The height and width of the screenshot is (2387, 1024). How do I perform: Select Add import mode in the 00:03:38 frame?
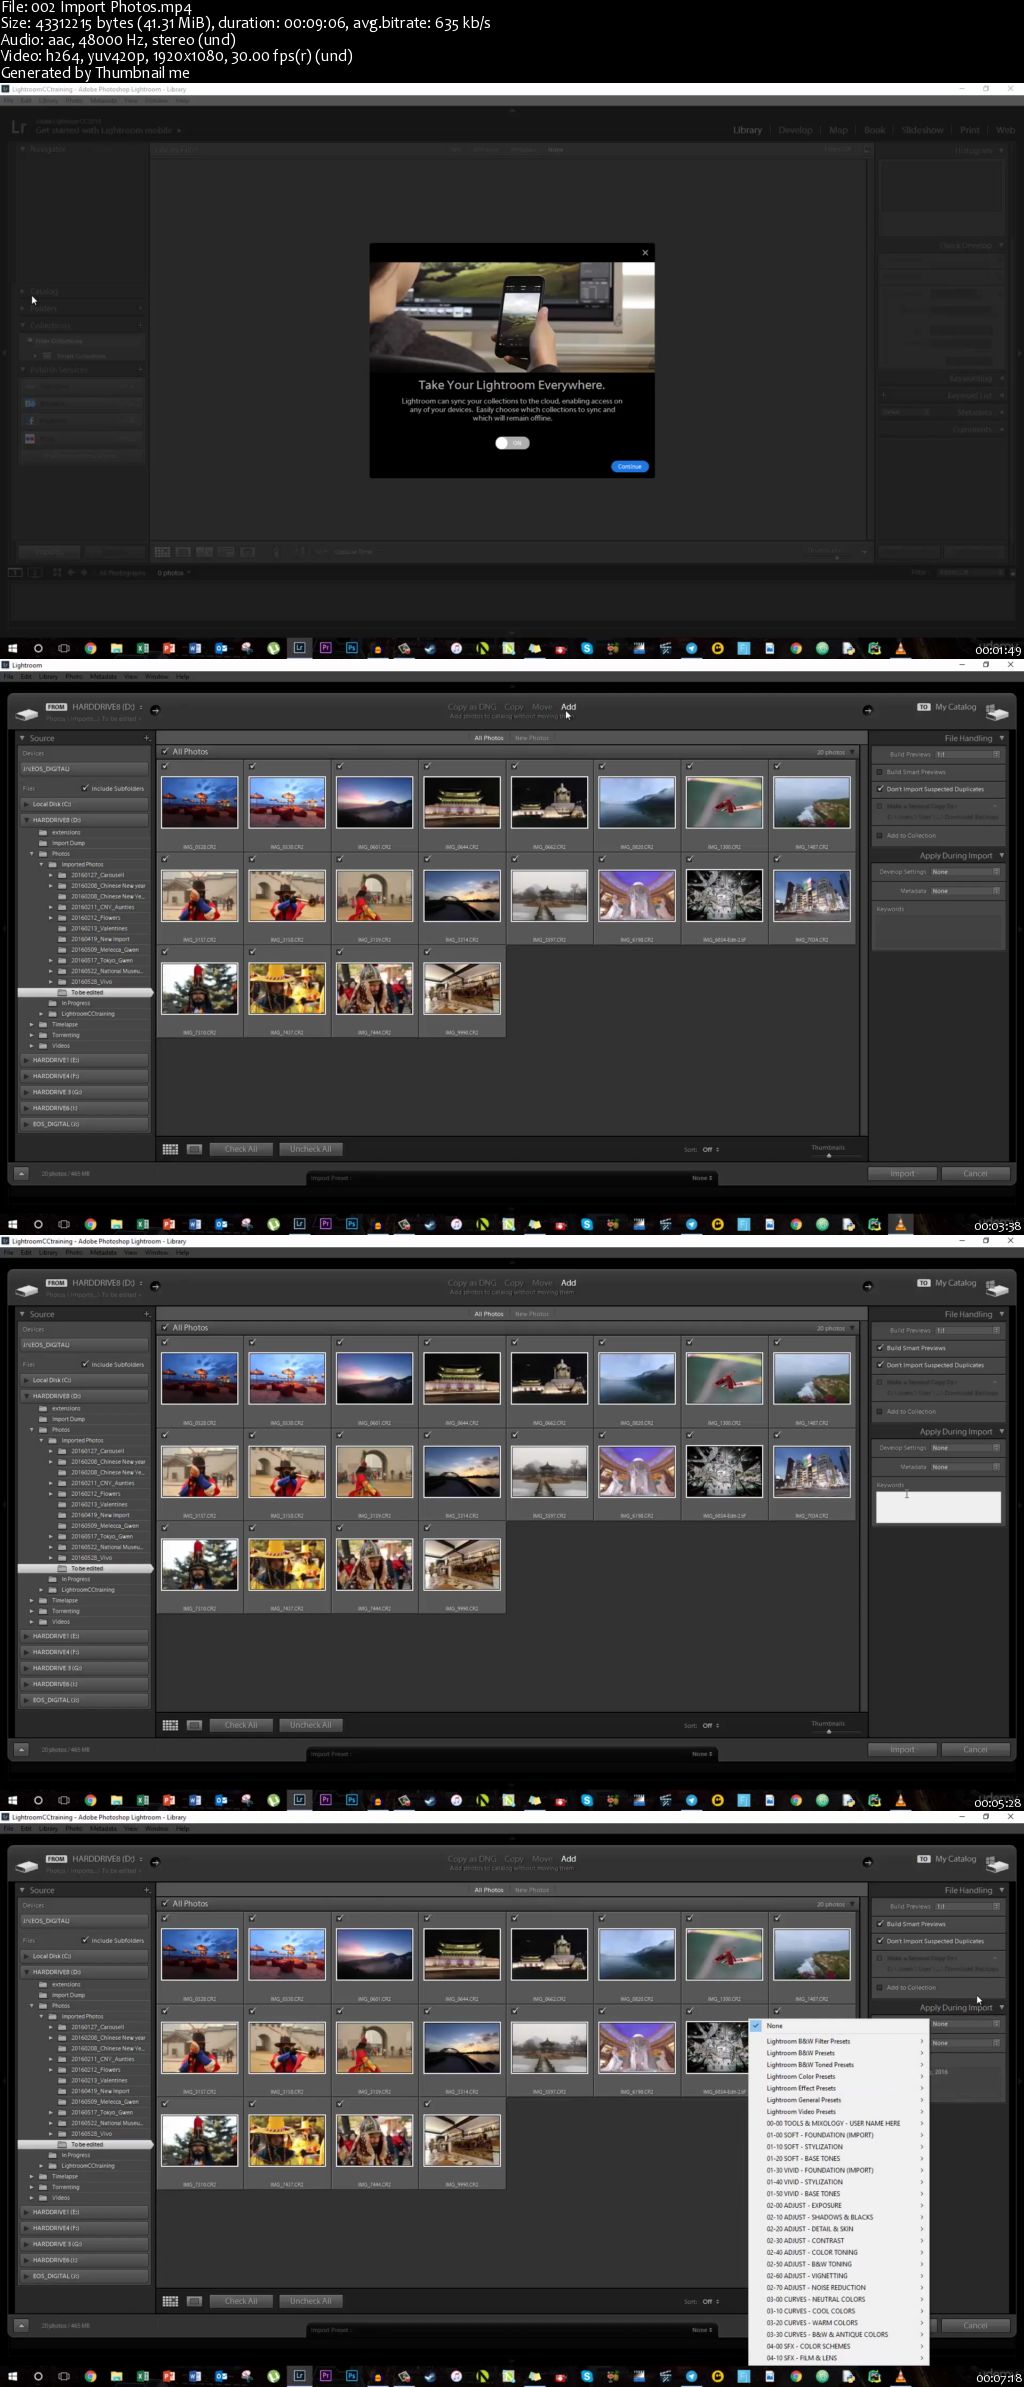point(568,707)
